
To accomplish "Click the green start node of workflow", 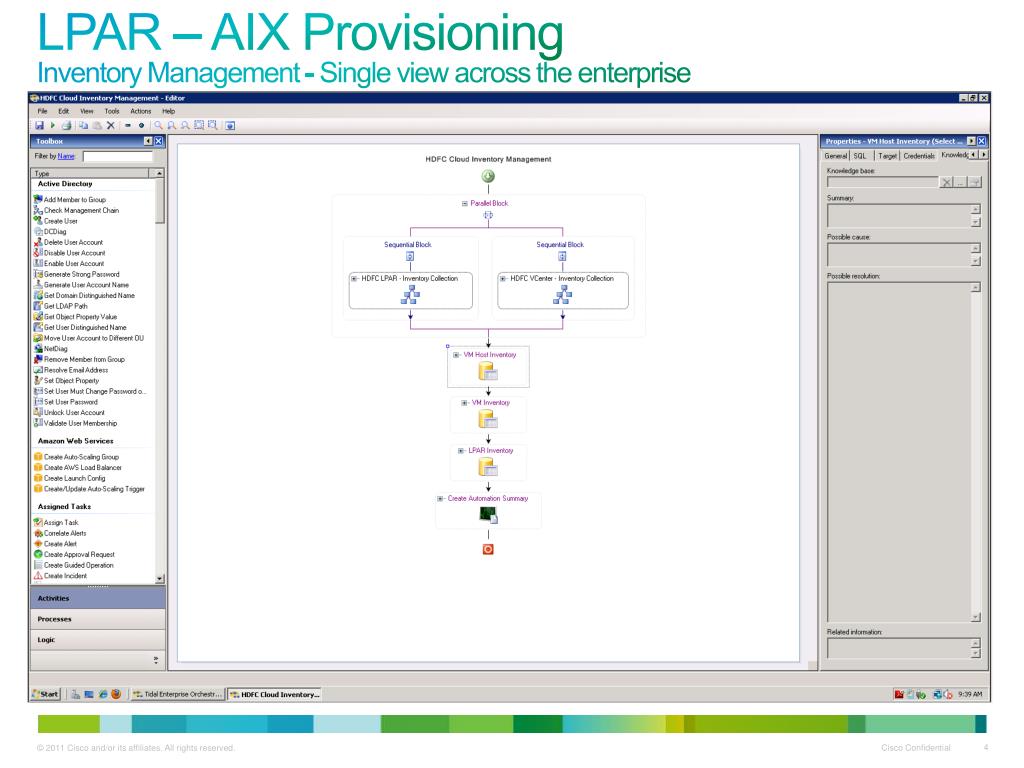I will (488, 176).
